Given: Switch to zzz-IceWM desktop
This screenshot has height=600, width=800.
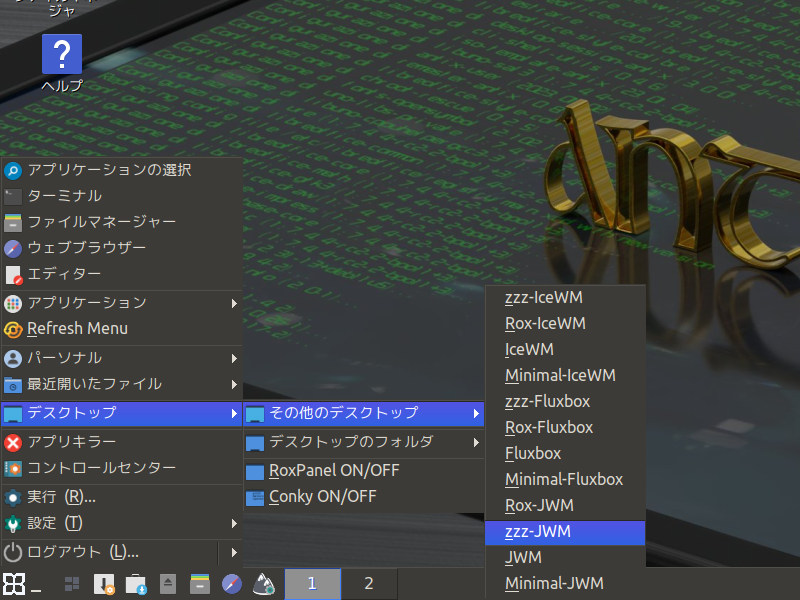Looking at the screenshot, I should click(565, 297).
